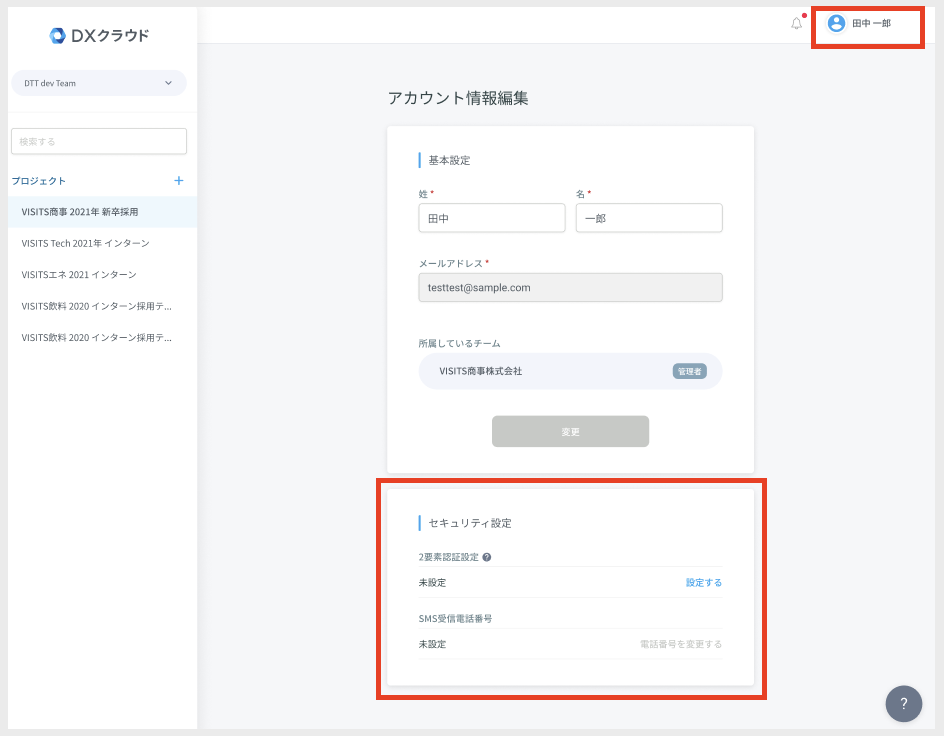Select project VISITS商事 2021年 新卒採用
This screenshot has height=736, width=944.
(x=102, y=212)
